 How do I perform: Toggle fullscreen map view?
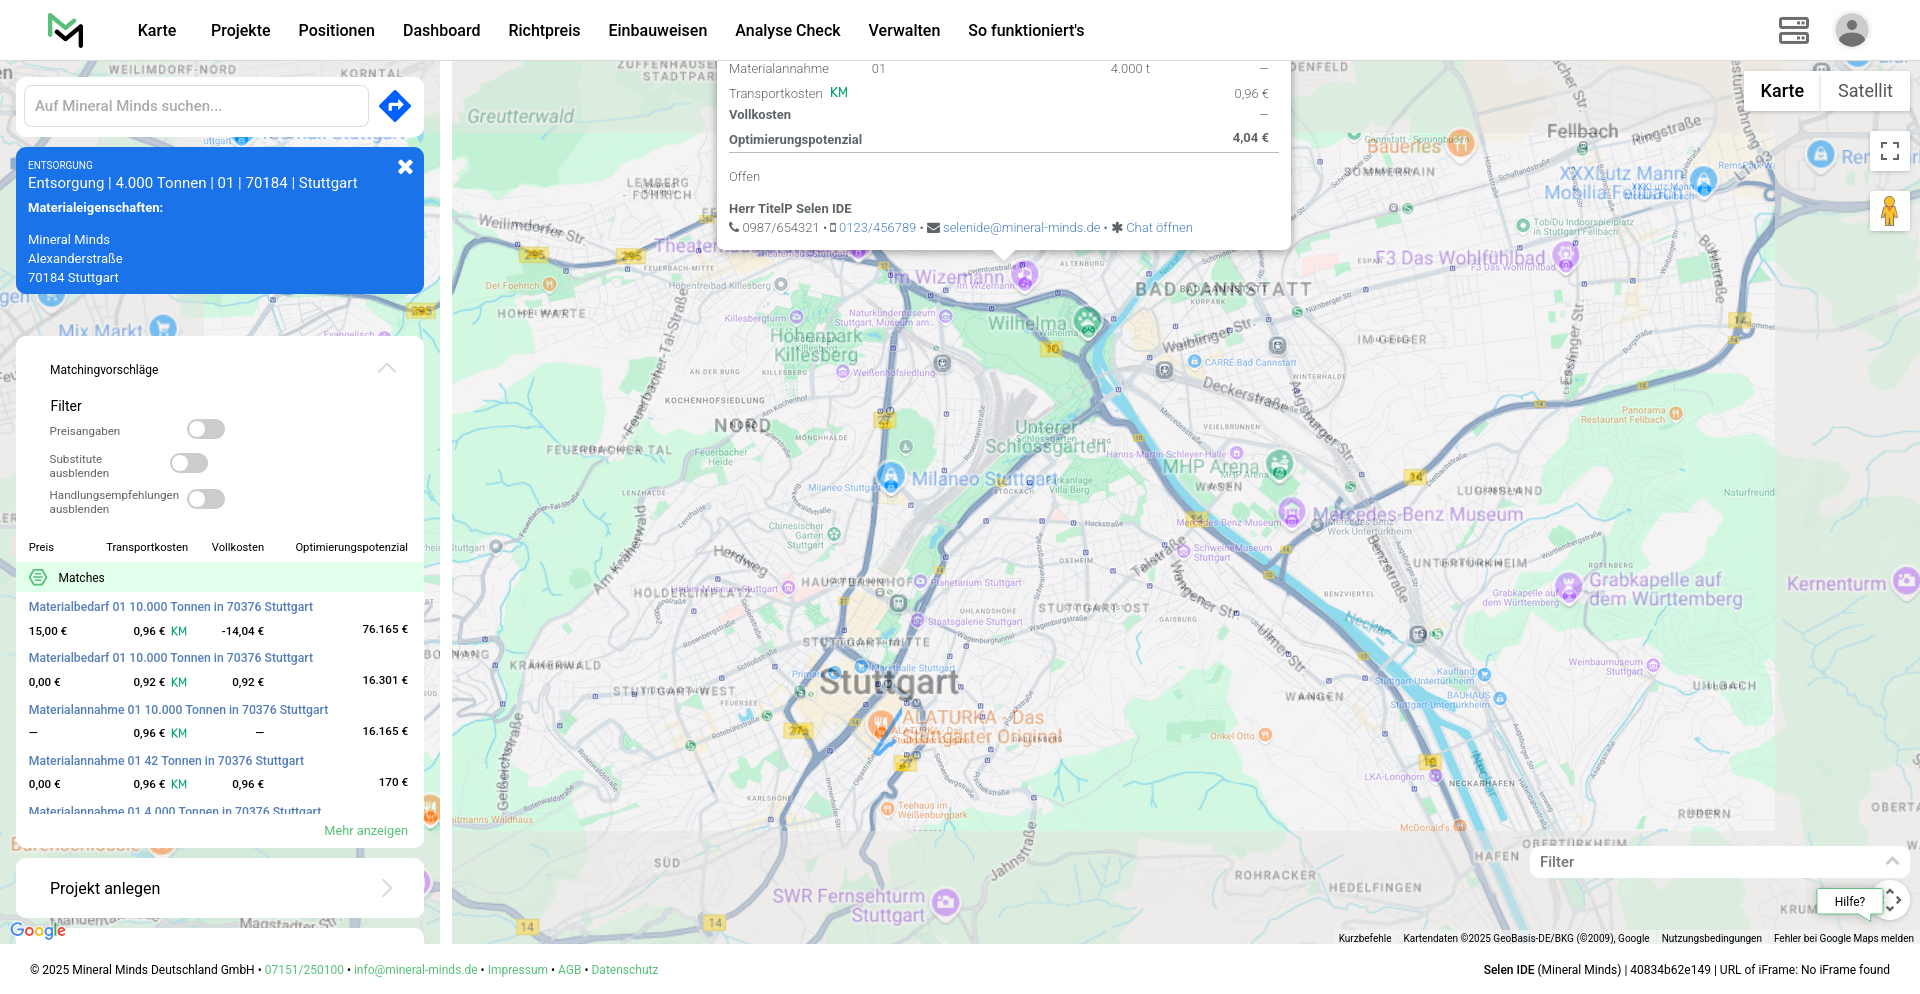click(1889, 151)
